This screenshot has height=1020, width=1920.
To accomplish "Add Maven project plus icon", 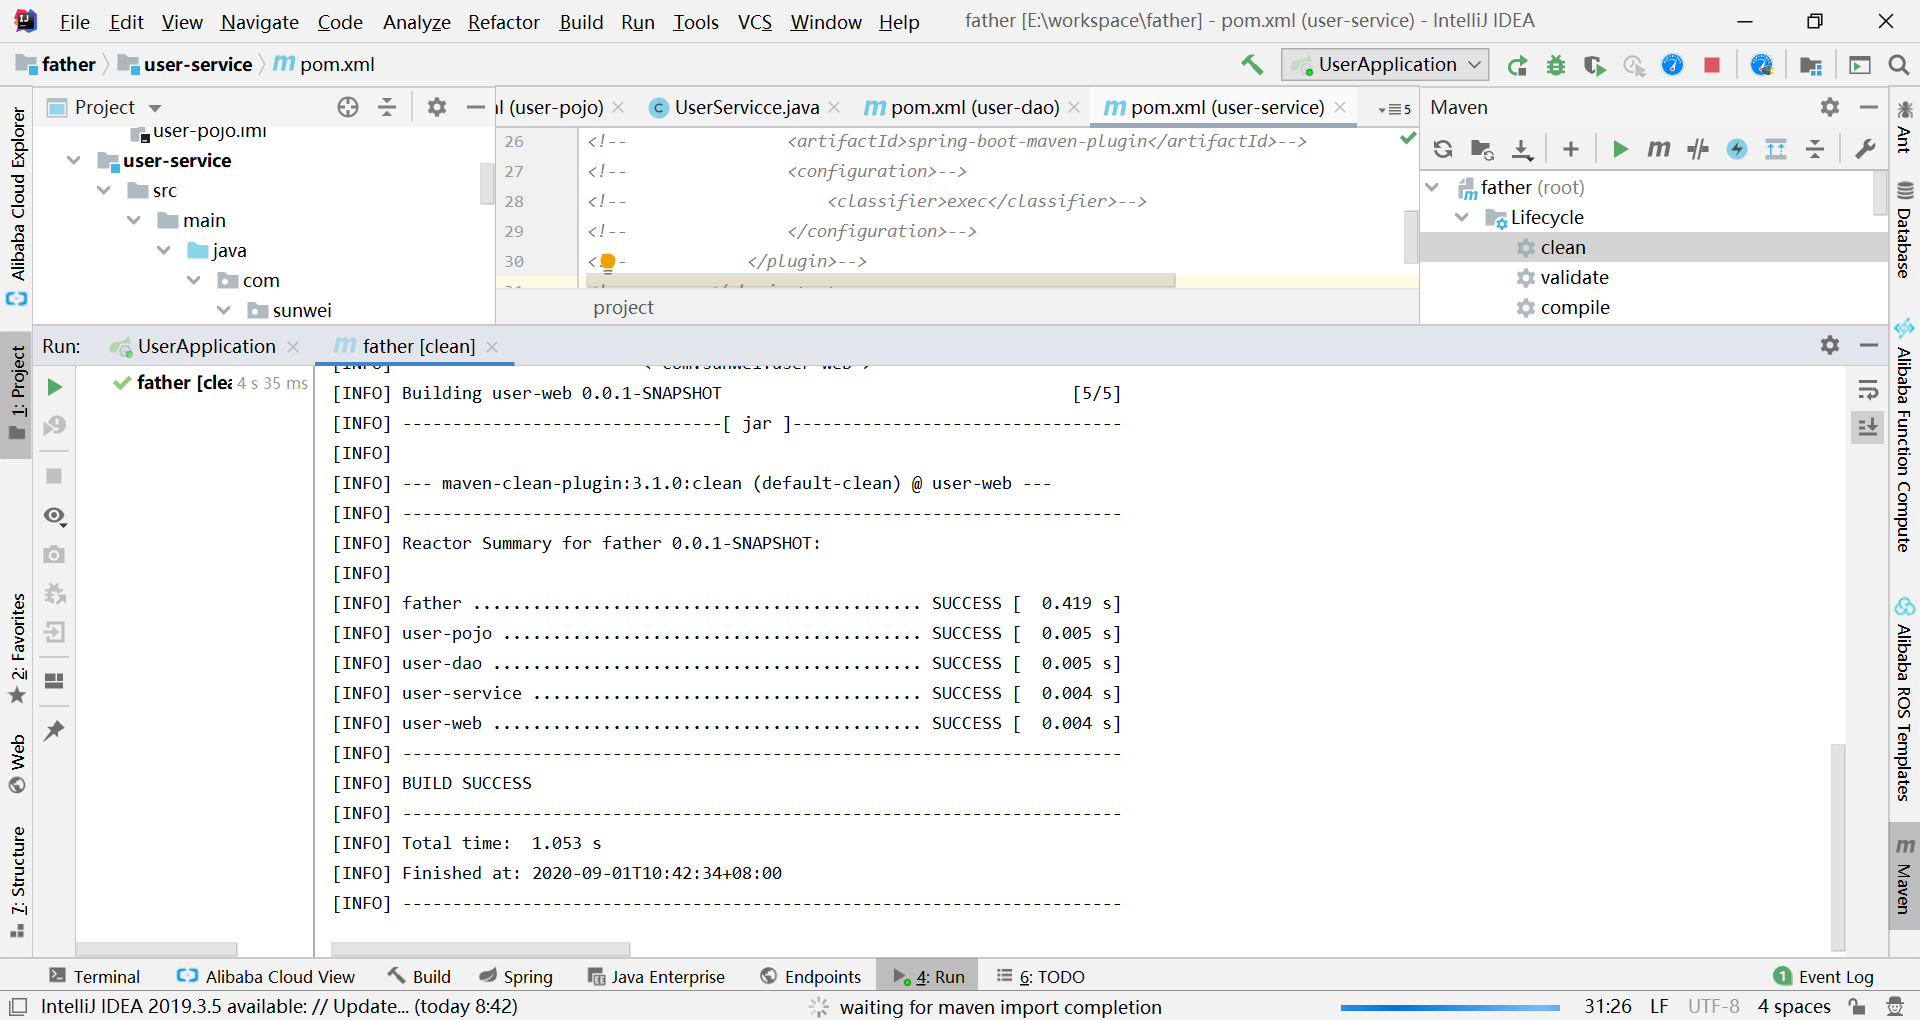I will 1571,150.
